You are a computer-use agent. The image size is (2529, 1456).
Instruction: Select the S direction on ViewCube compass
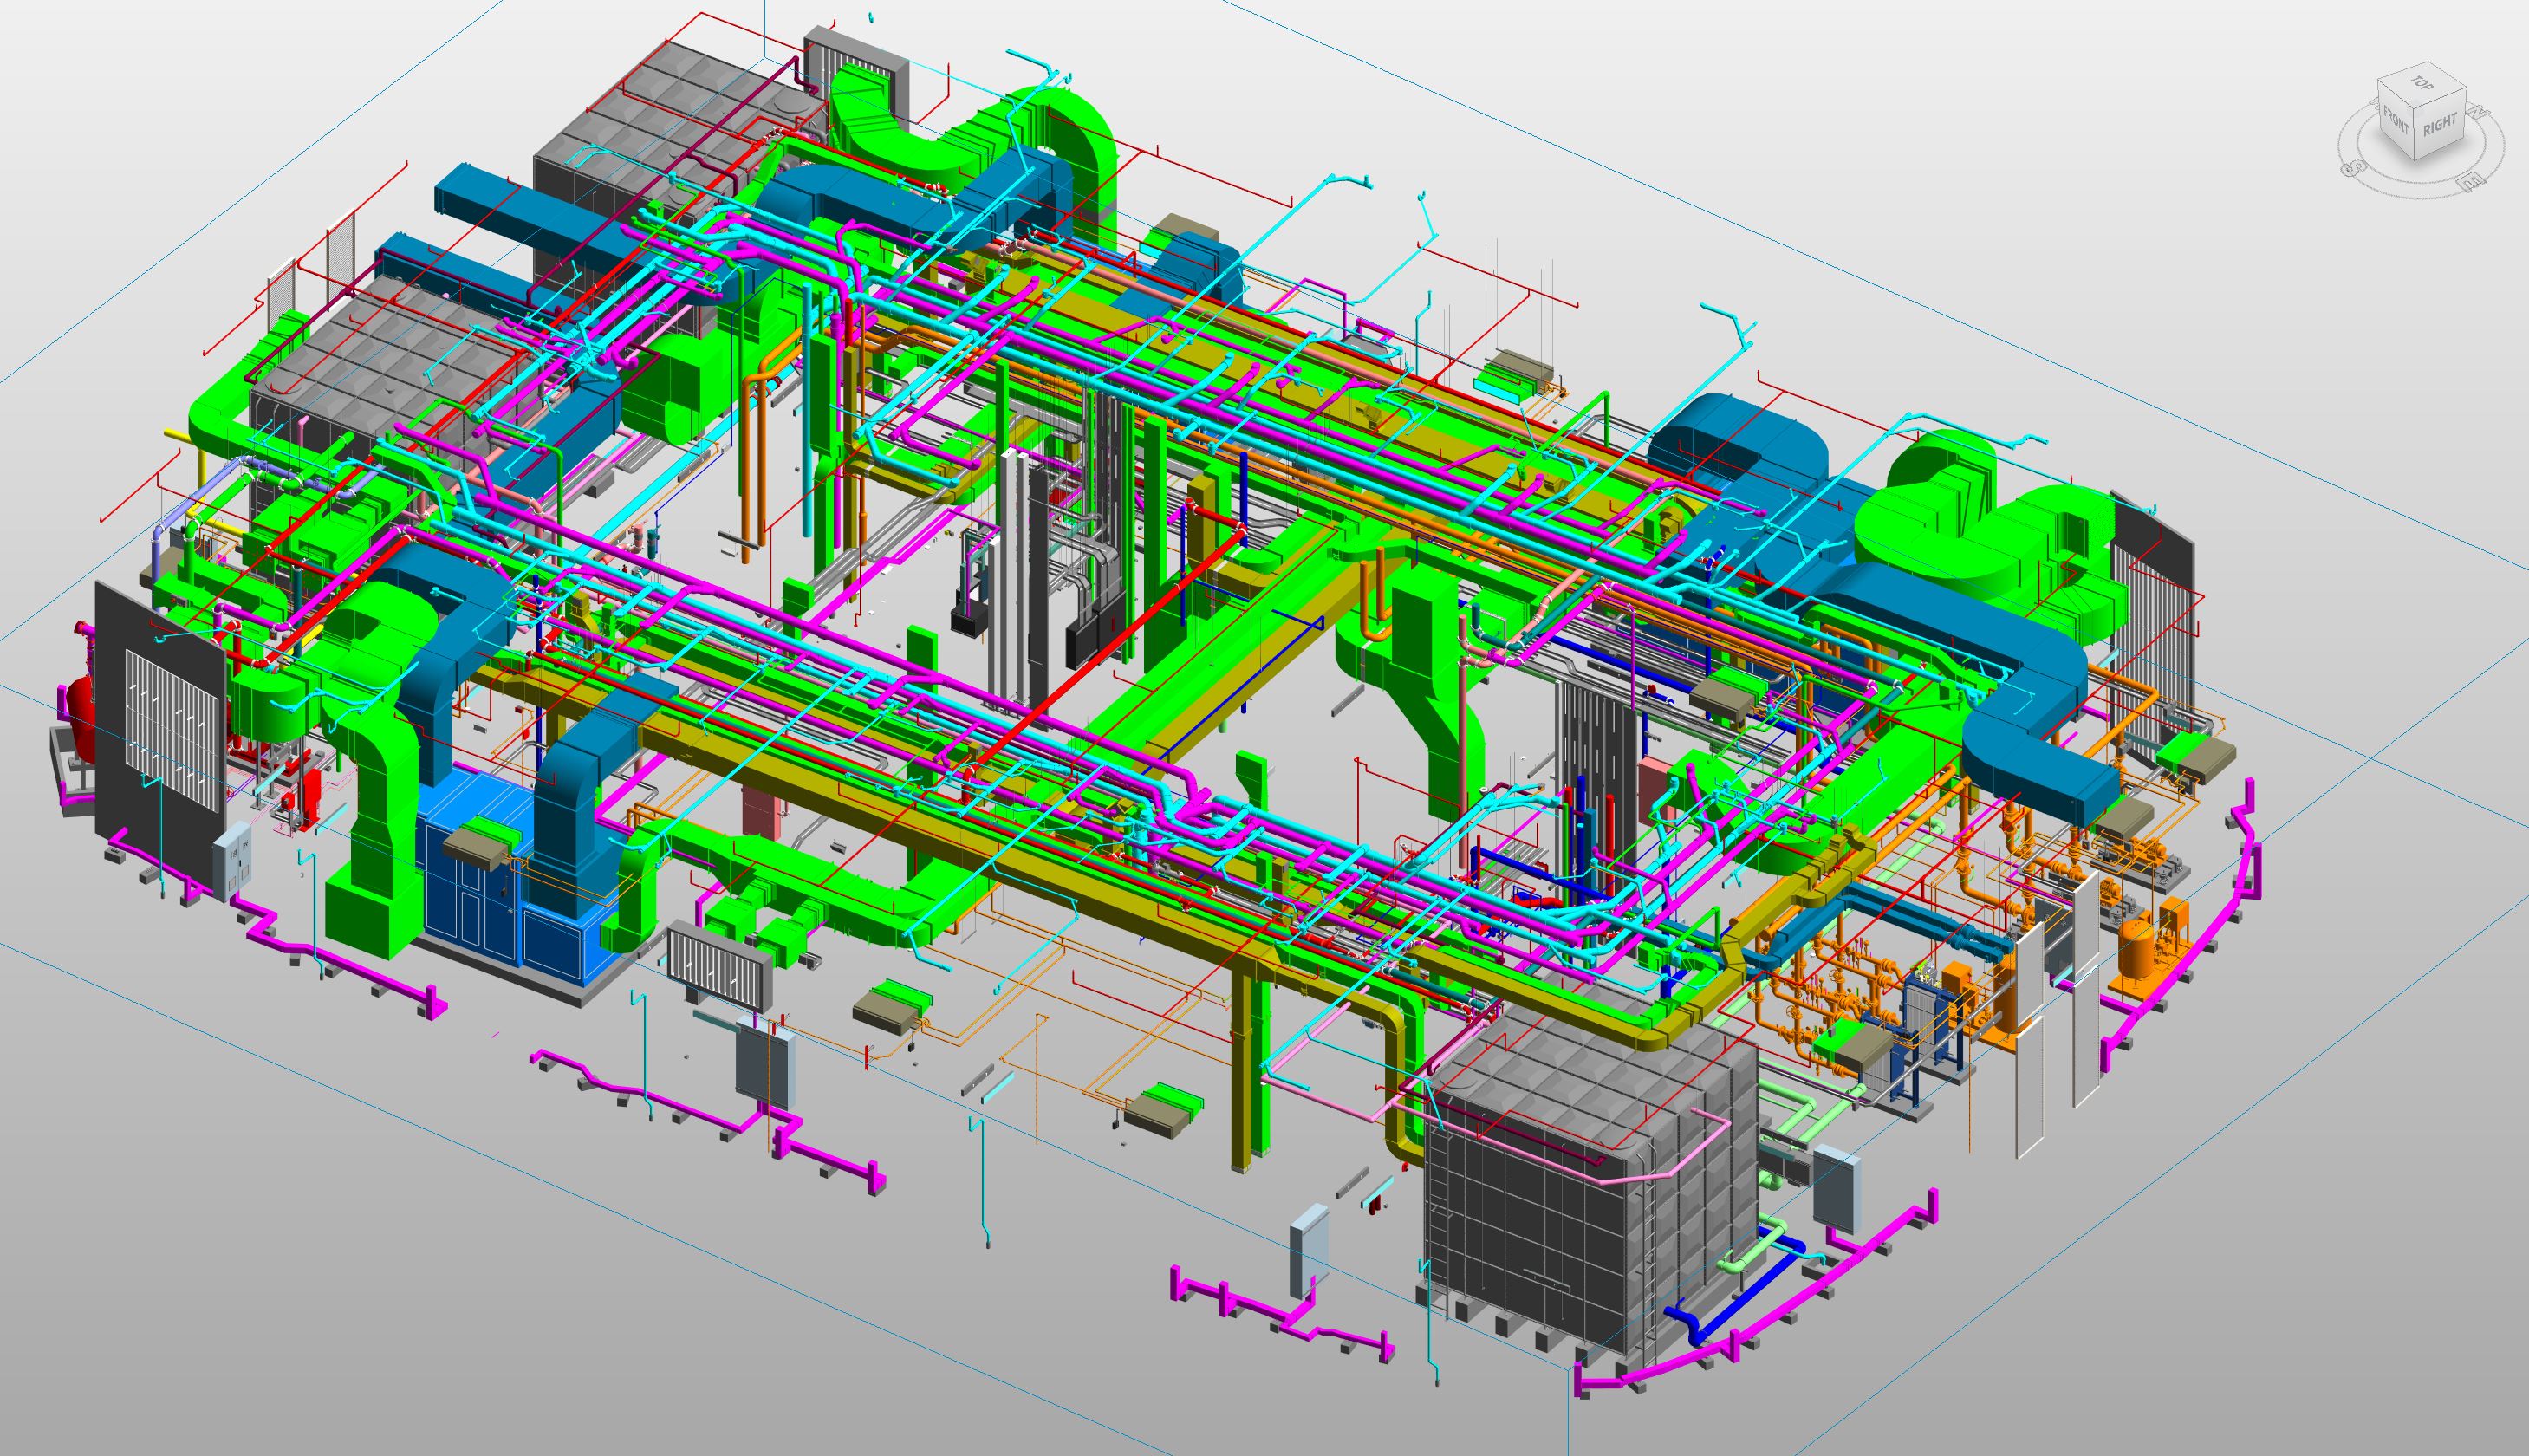tap(2354, 168)
